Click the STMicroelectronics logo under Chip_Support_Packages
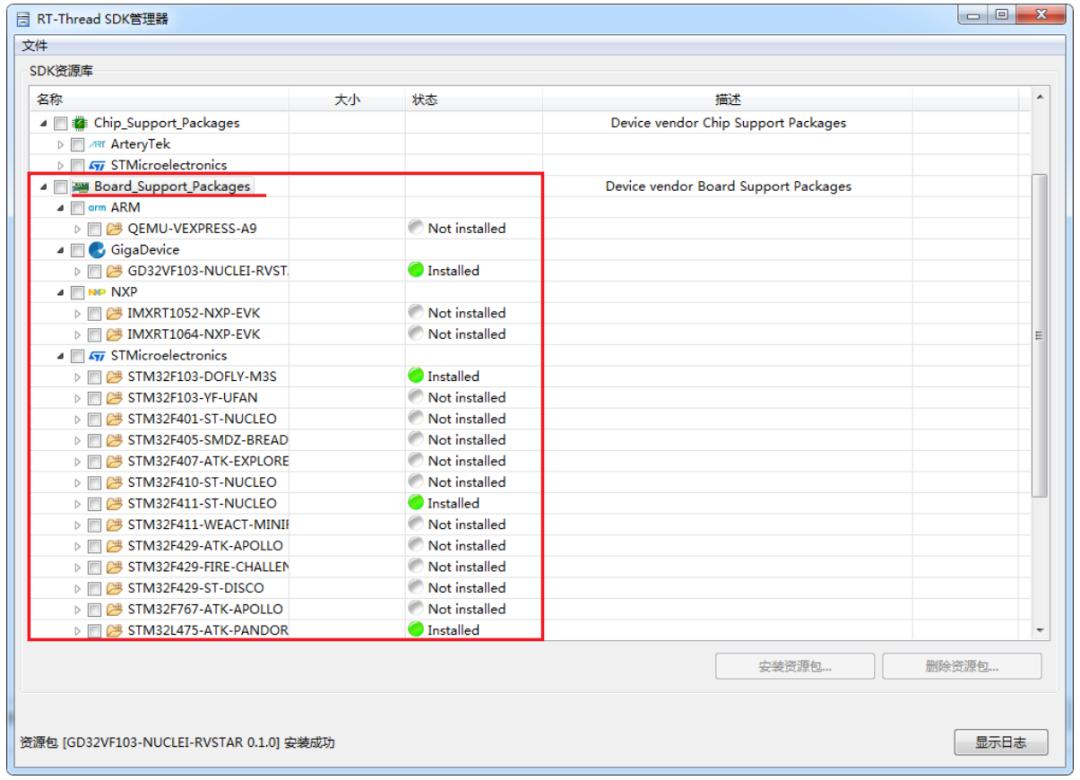Image resolution: width=1080 pixels, height=780 pixels. coord(97,165)
